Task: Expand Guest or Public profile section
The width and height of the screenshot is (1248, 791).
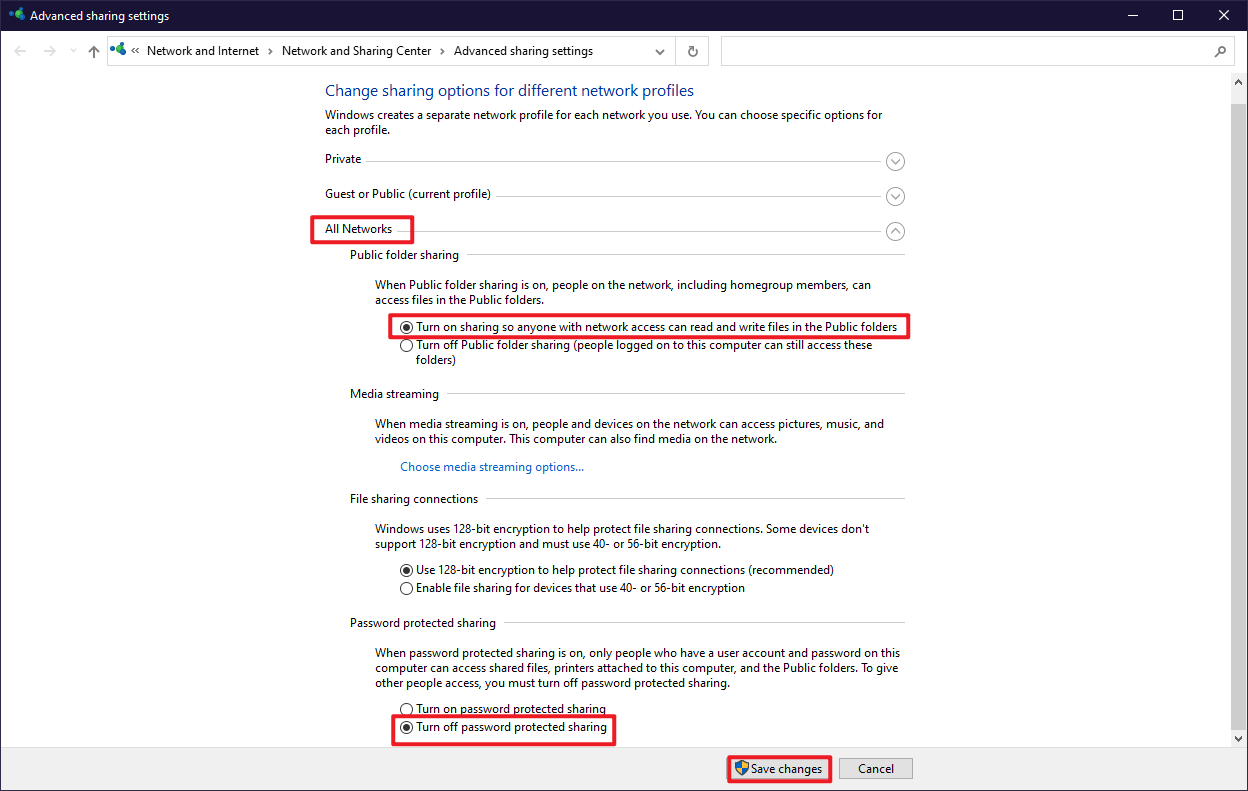Action: 895,196
